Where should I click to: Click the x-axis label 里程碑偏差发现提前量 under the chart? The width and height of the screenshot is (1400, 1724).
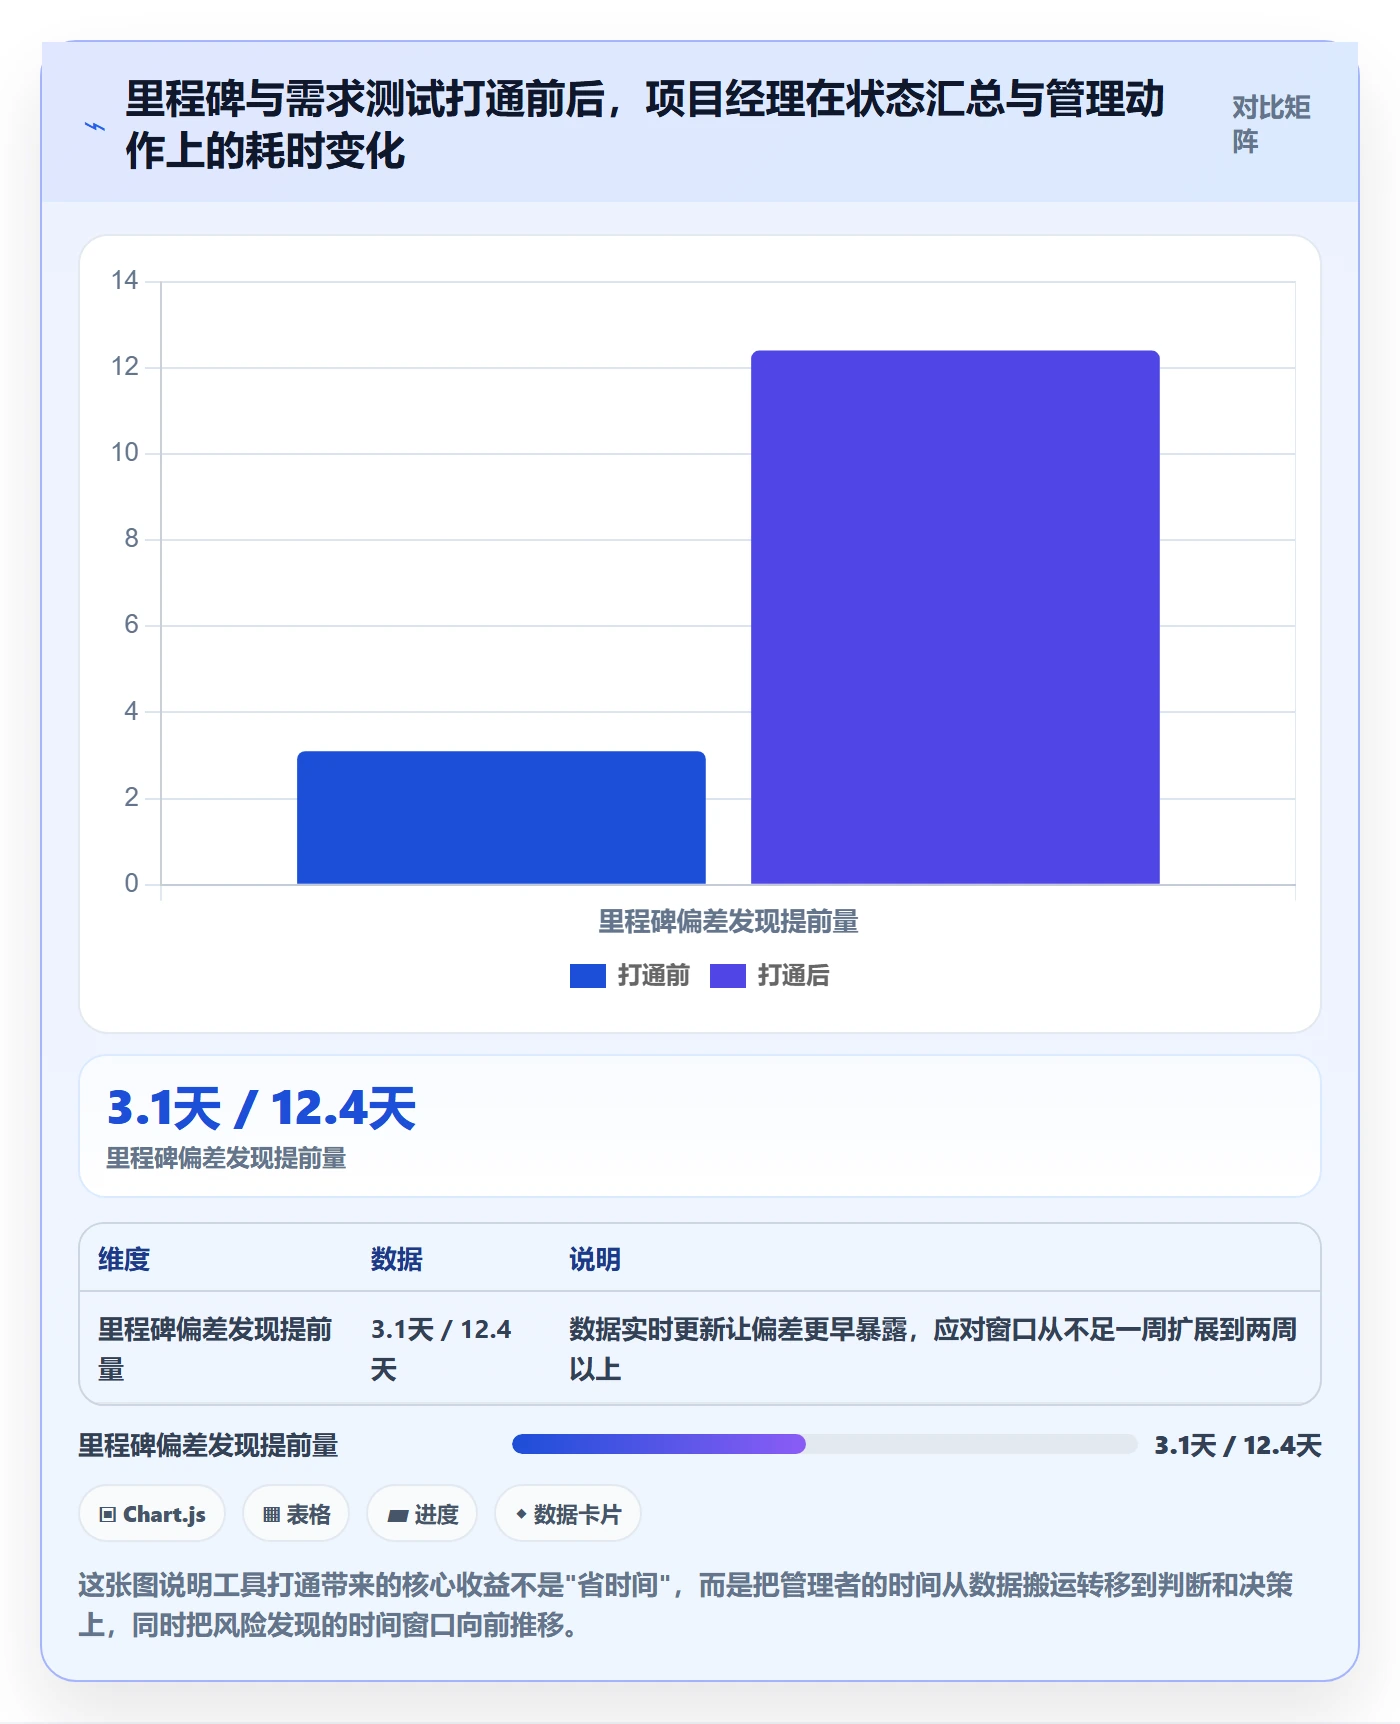(x=728, y=922)
